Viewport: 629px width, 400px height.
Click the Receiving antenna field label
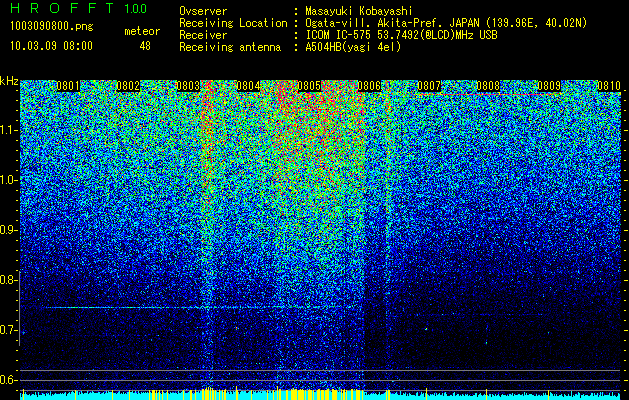click(230, 47)
